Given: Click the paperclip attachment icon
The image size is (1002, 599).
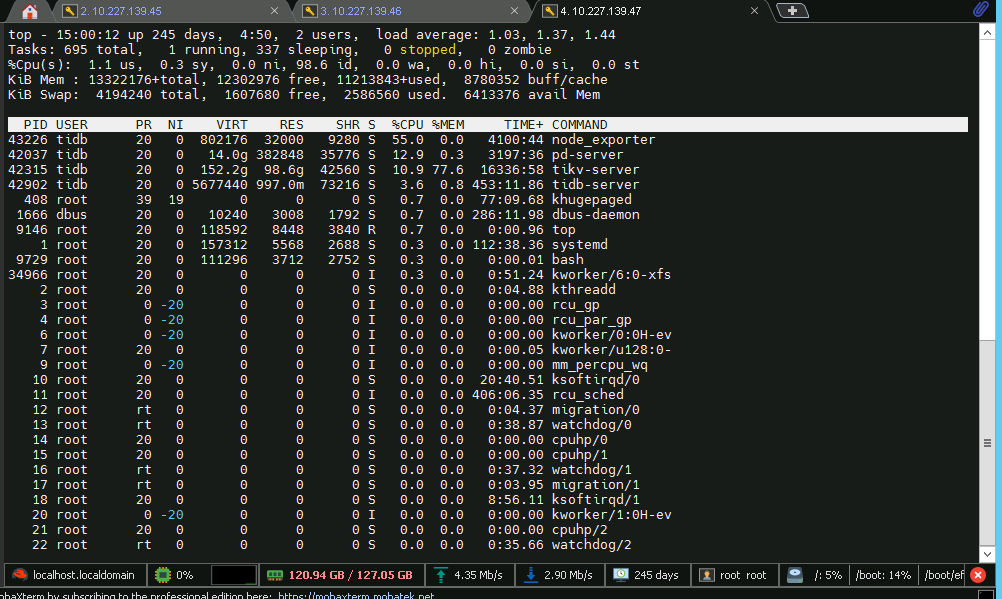Looking at the screenshot, I should [981, 11].
